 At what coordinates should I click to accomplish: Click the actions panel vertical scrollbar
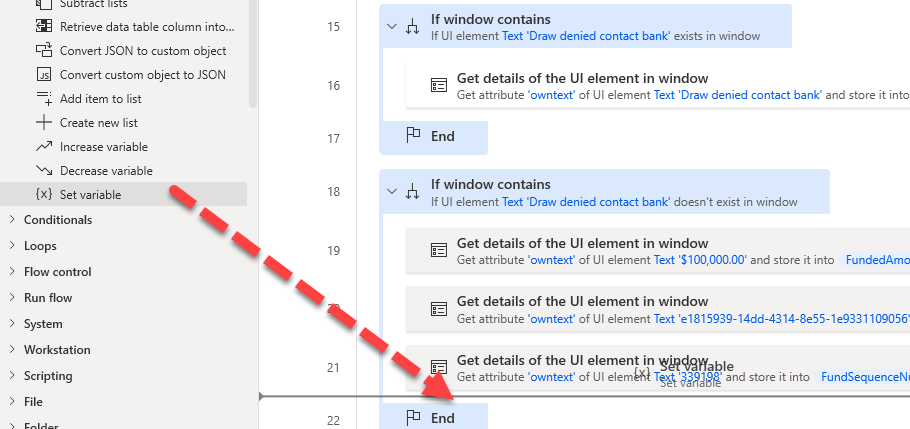[253, 50]
